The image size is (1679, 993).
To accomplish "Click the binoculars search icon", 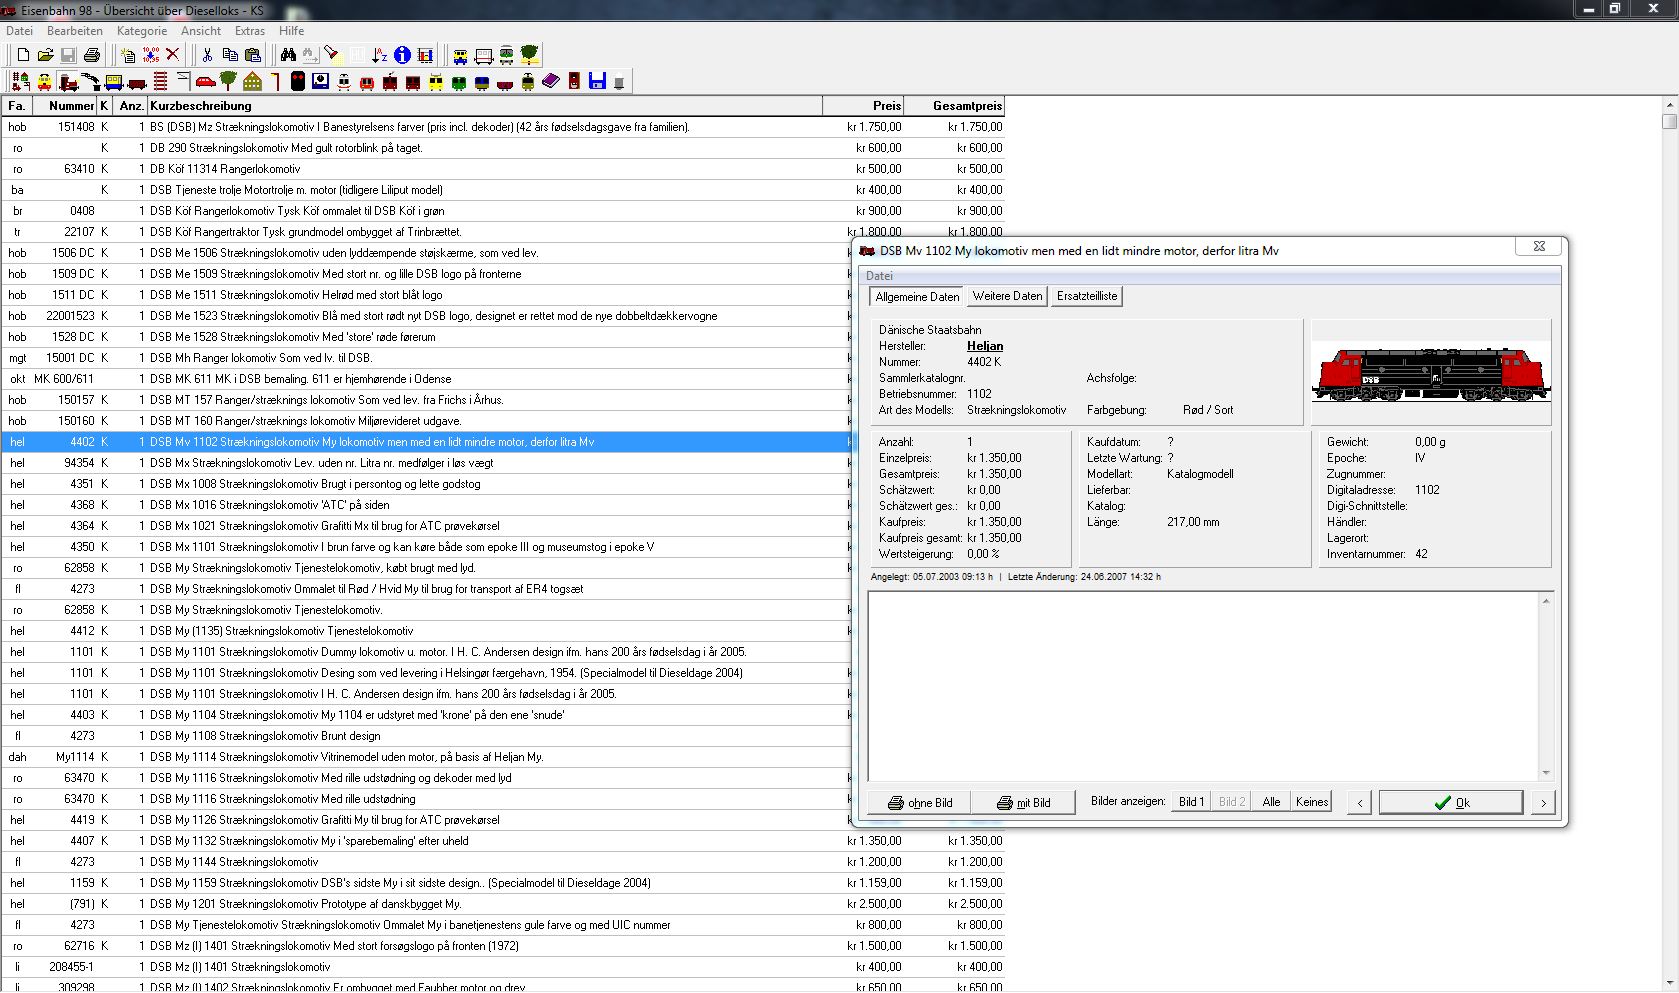I will click(288, 55).
